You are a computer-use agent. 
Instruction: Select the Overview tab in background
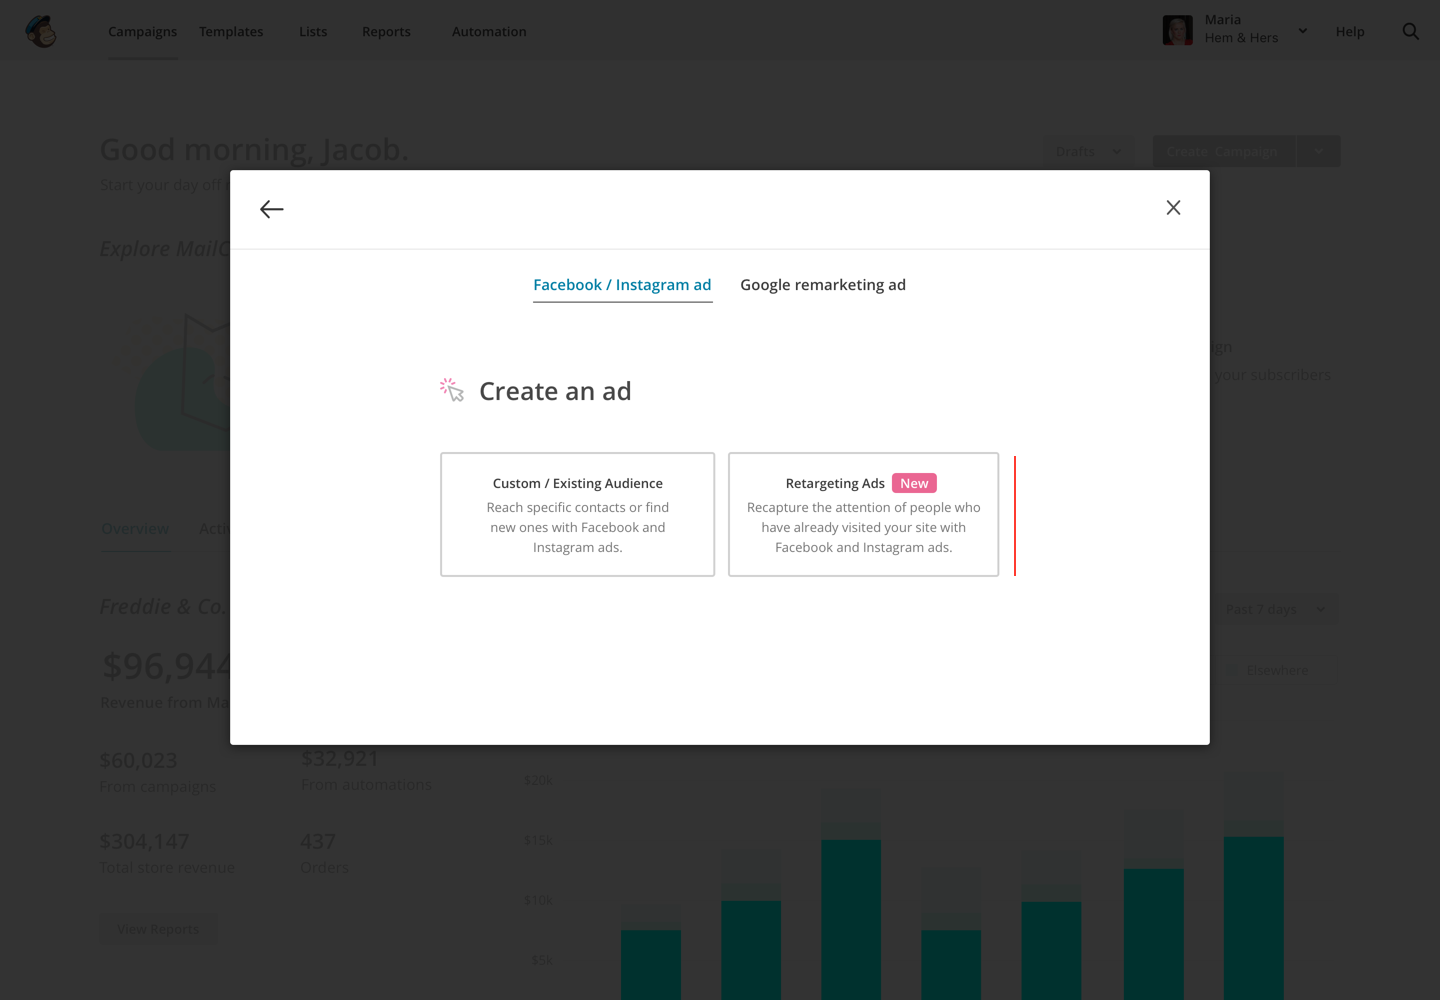click(x=135, y=529)
